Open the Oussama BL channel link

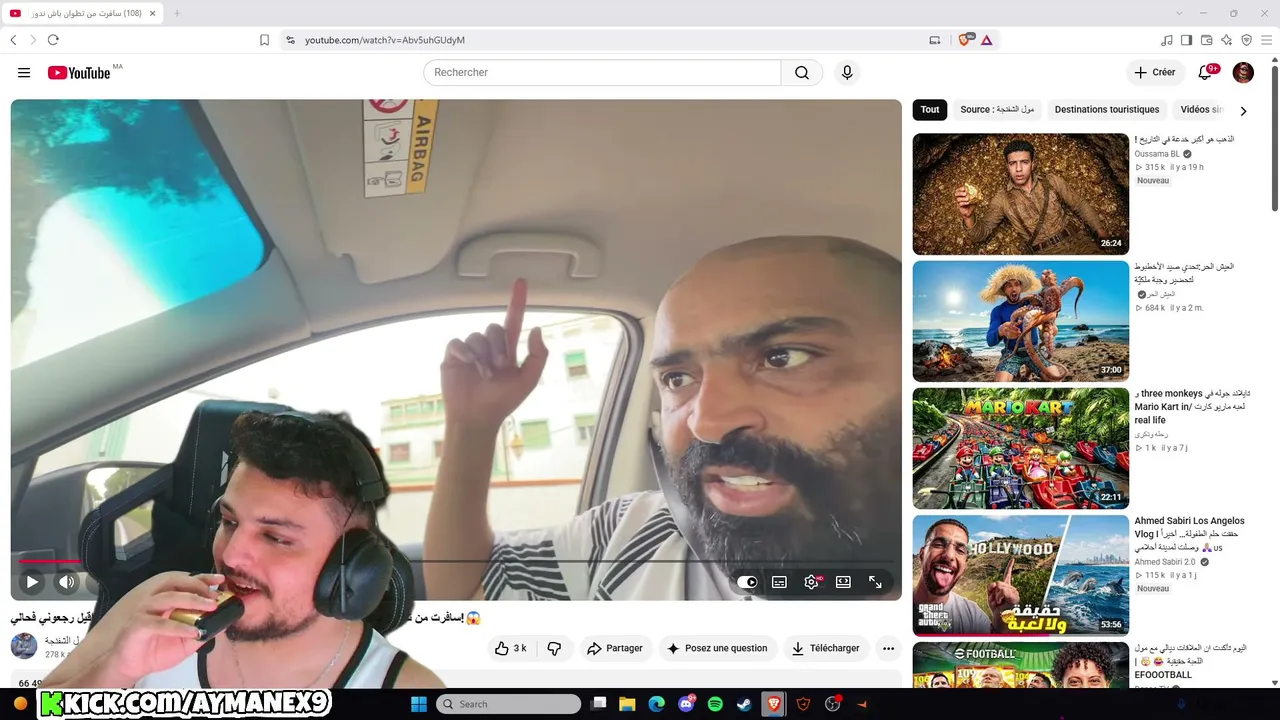[x=1157, y=154]
